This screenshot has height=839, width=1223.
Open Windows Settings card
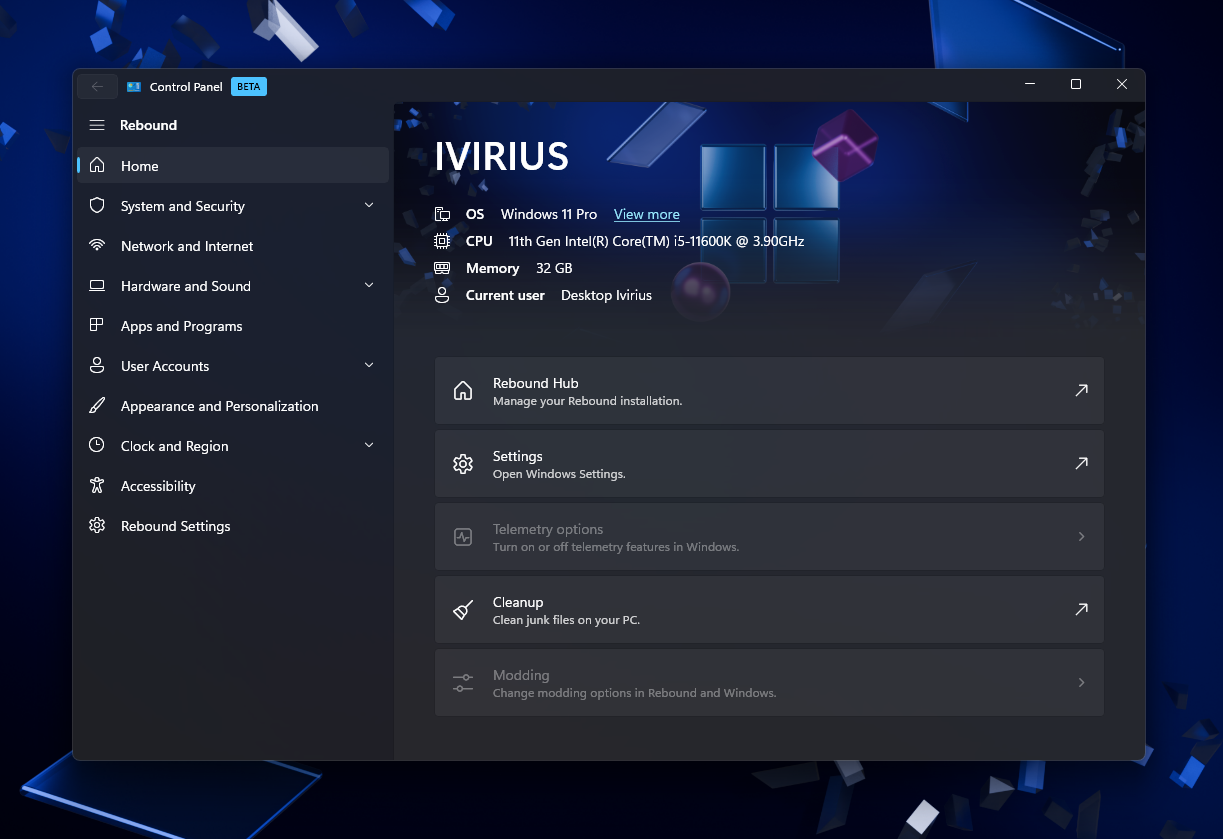769,464
